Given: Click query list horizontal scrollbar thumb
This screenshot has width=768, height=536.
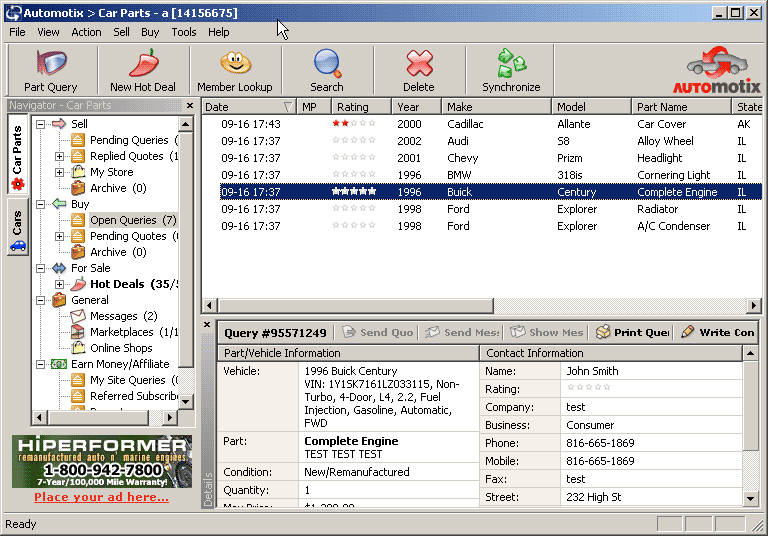Looking at the screenshot, I should (355, 306).
